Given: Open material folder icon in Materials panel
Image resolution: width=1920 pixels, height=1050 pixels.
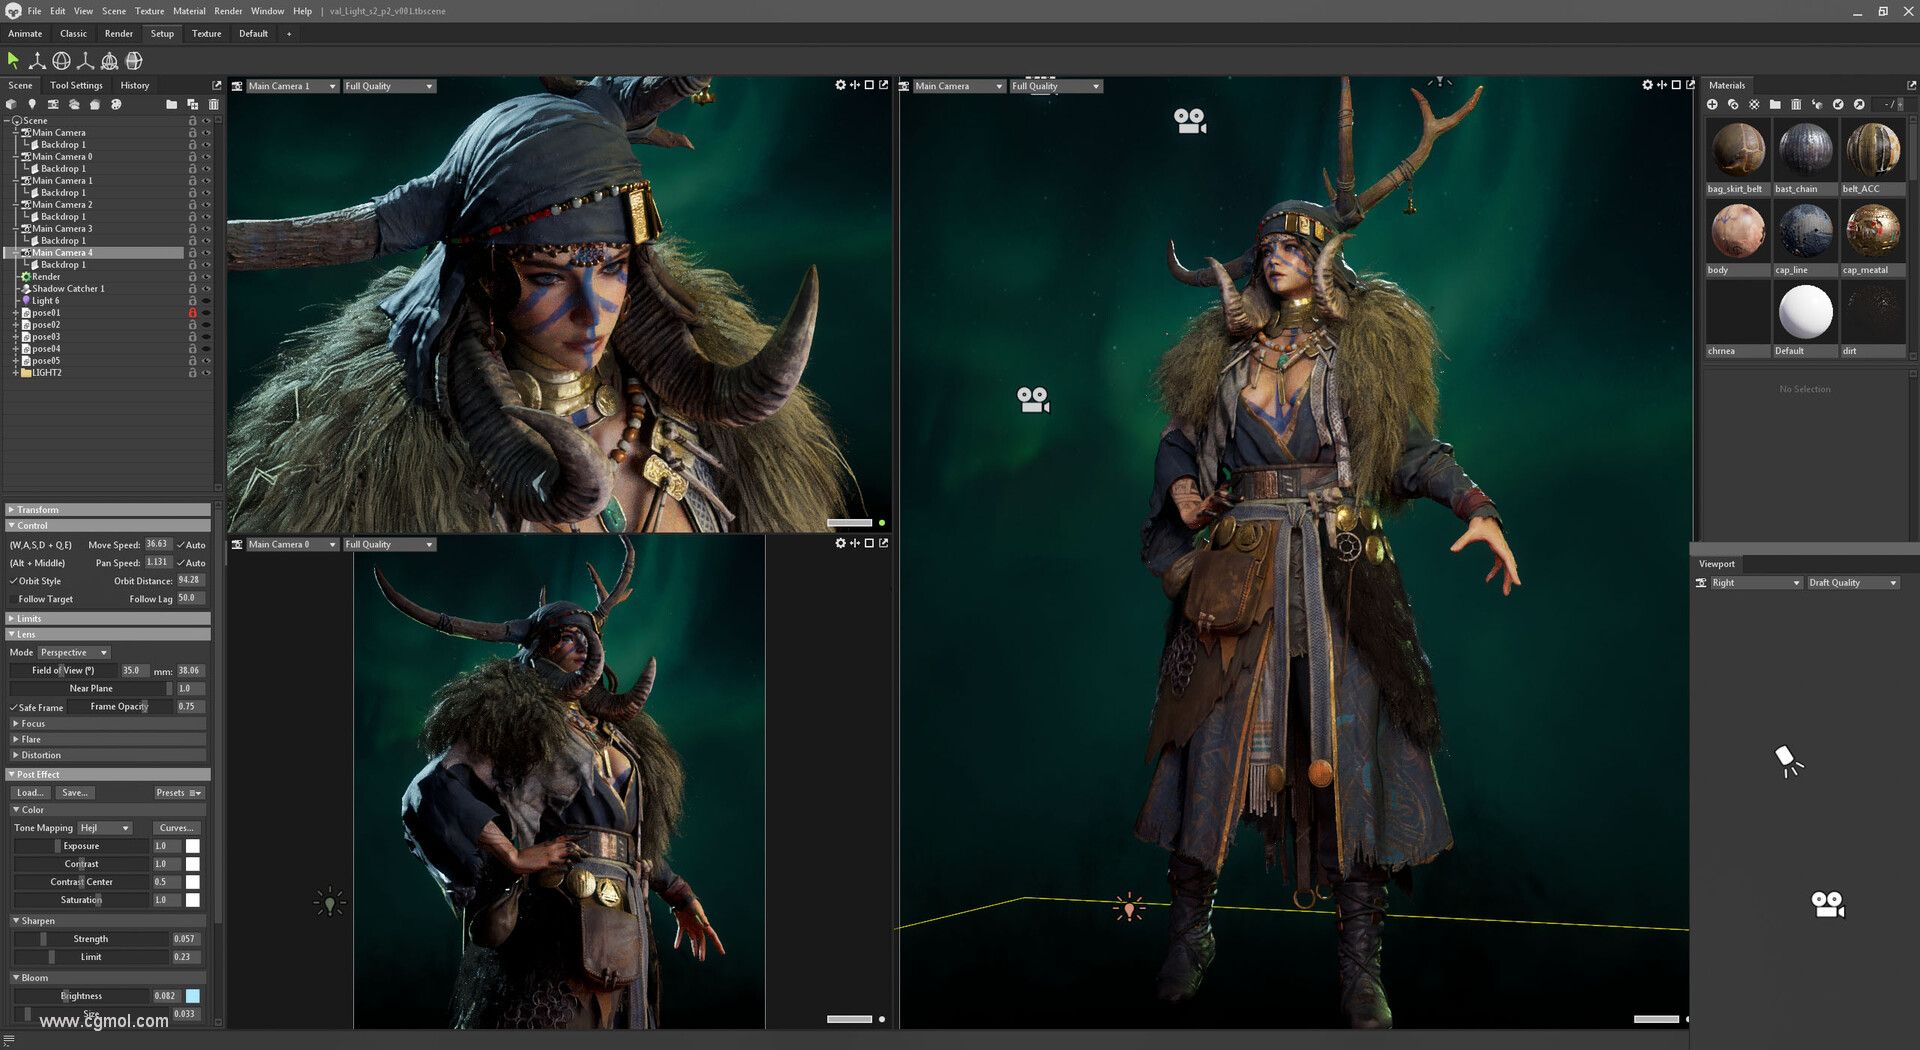Looking at the screenshot, I should point(1775,104).
